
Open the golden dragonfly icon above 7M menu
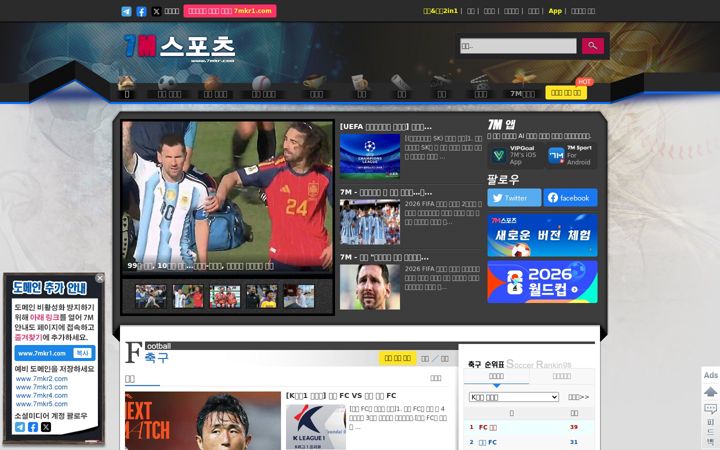(x=524, y=78)
